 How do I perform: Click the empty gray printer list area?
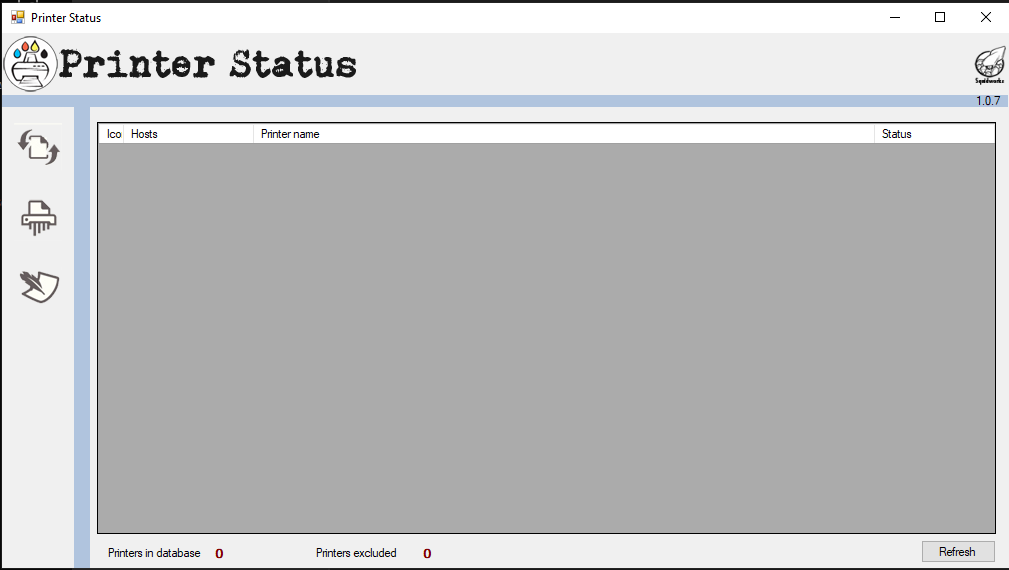546,338
